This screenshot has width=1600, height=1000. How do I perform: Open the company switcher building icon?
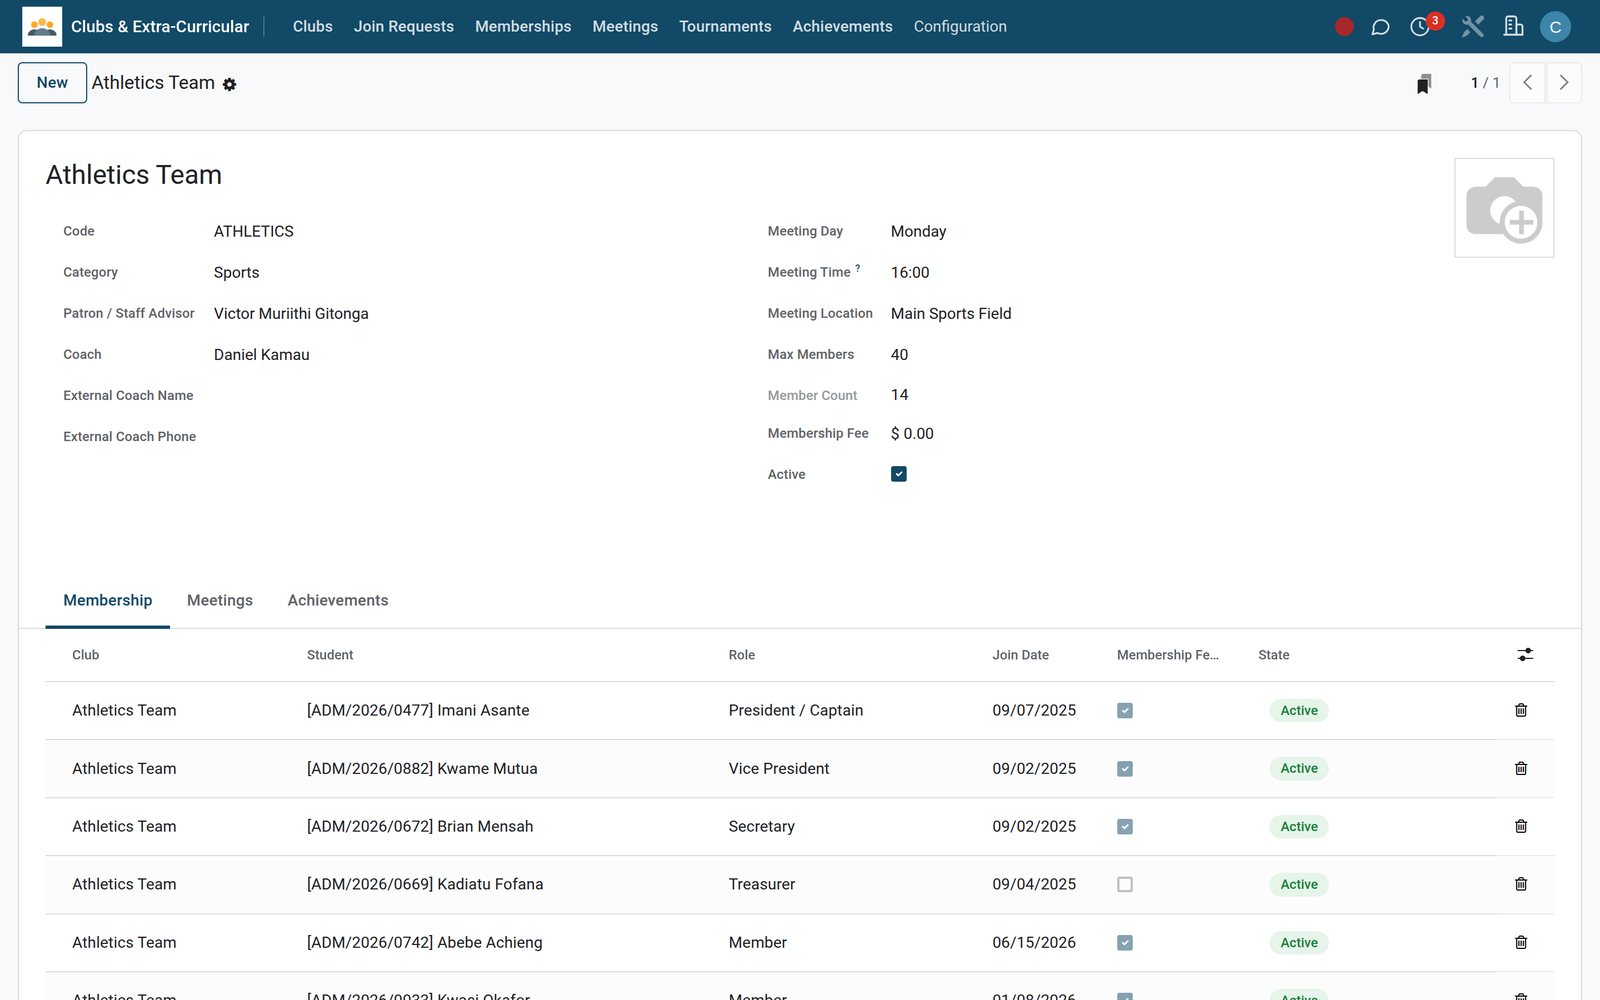[1513, 27]
